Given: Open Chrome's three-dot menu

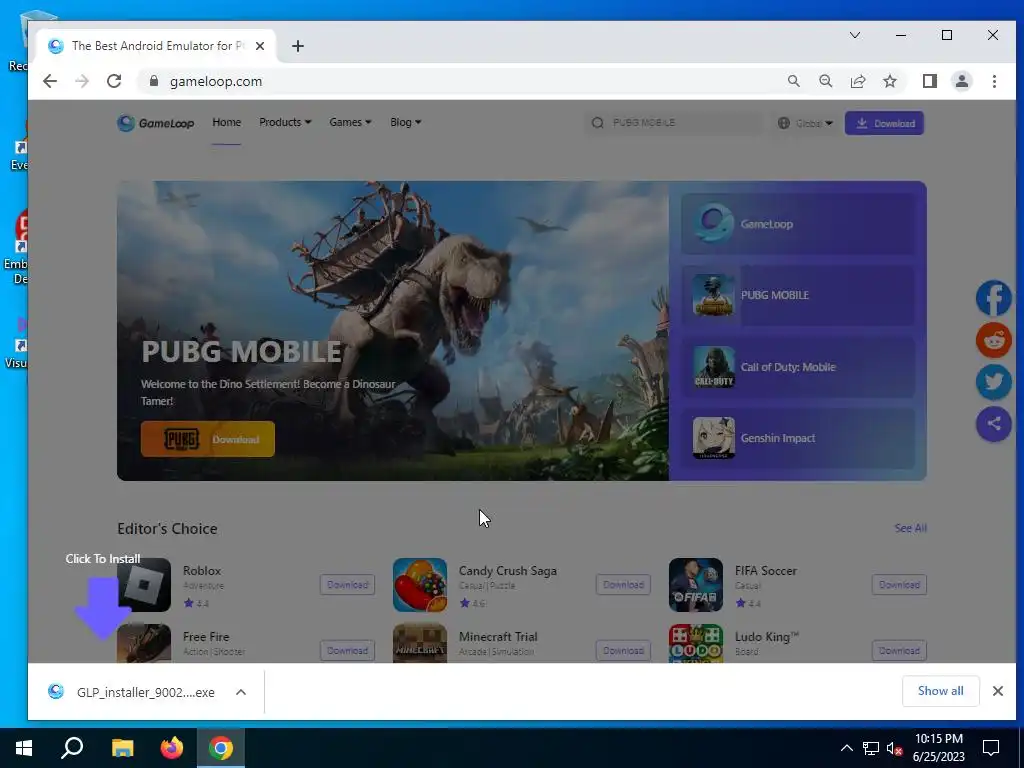Looking at the screenshot, I should click(x=994, y=81).
